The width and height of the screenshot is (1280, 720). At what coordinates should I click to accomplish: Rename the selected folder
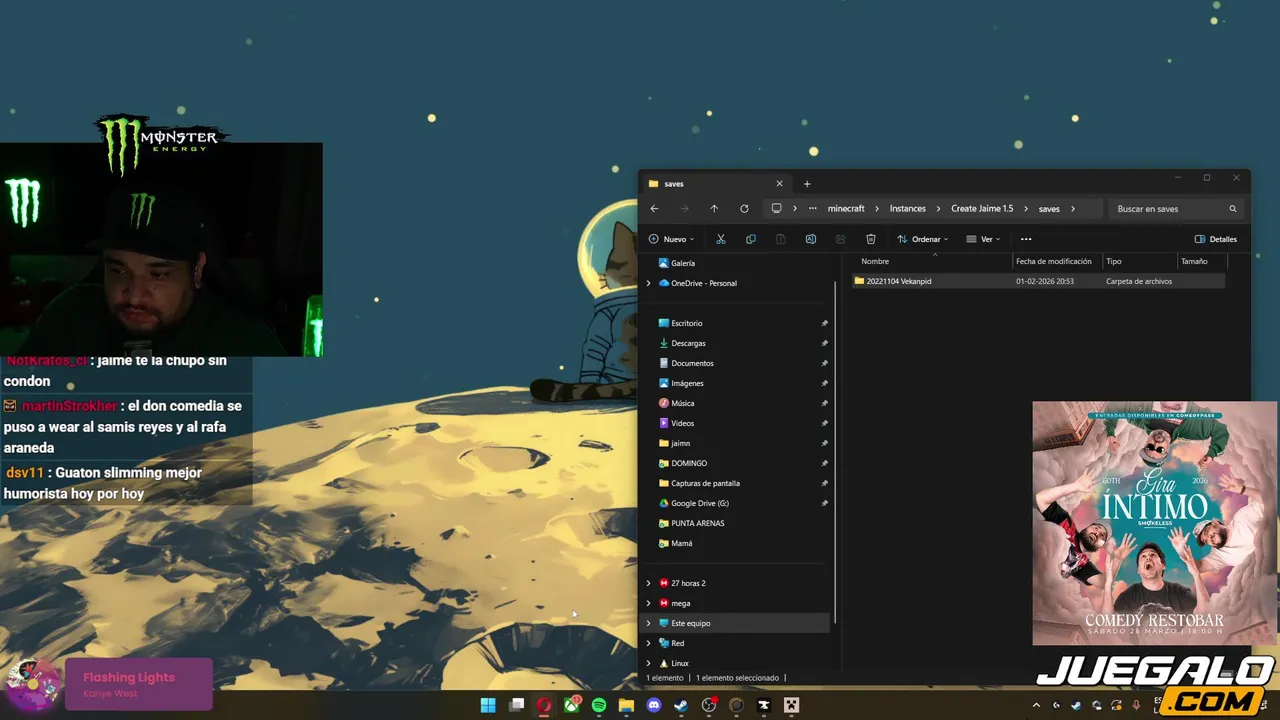[x=811, y=239]
